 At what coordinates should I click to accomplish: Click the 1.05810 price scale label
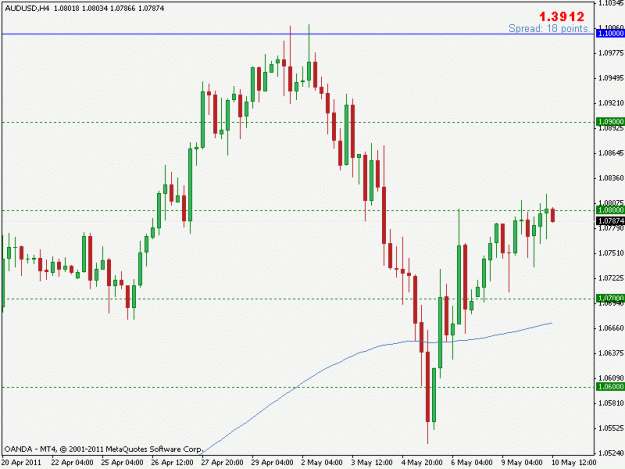point(611,403)
